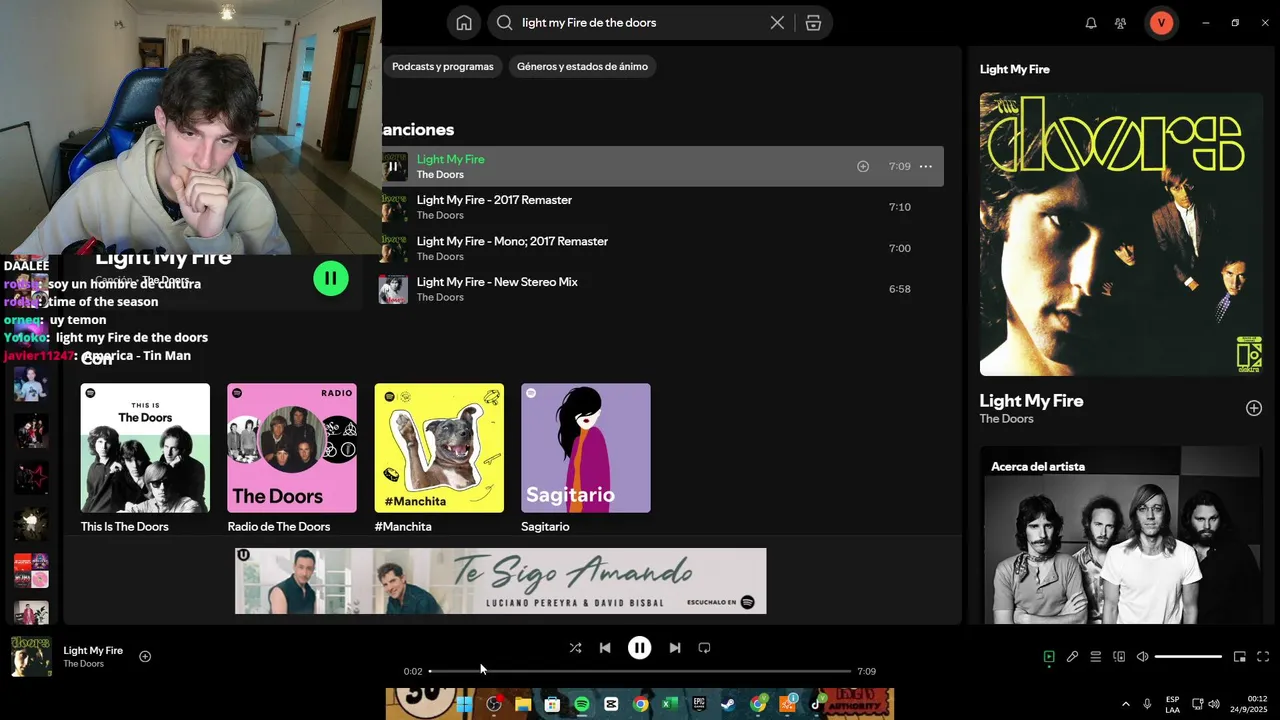Viewport: 1280px width, 720px height.
Task: Add song to library from Now Playing panel
Action: (1254, 408)
